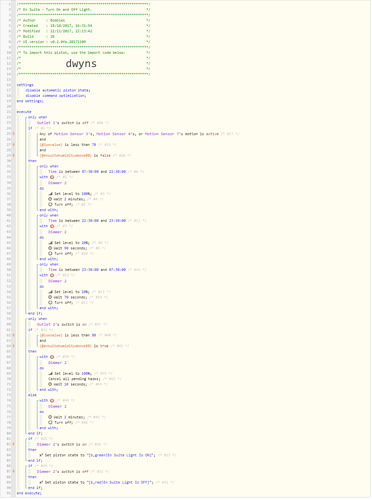Click condition 'Dimmer 2's switch is off'
The width and height of the screenshot is (372, 500).
(63, 472)
